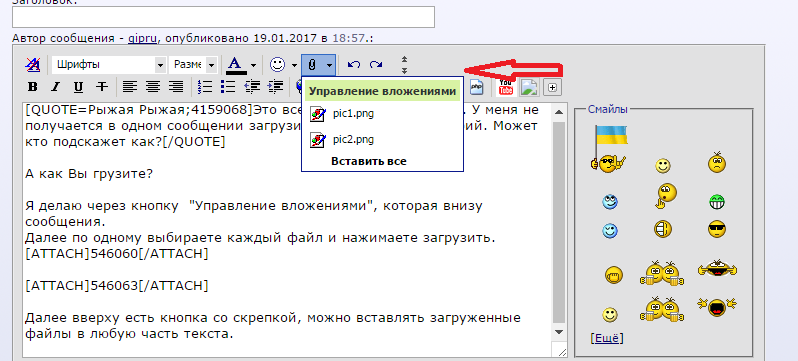Insert the fist smiley
The image size is (798, 361).
click(x=614, y=275)
